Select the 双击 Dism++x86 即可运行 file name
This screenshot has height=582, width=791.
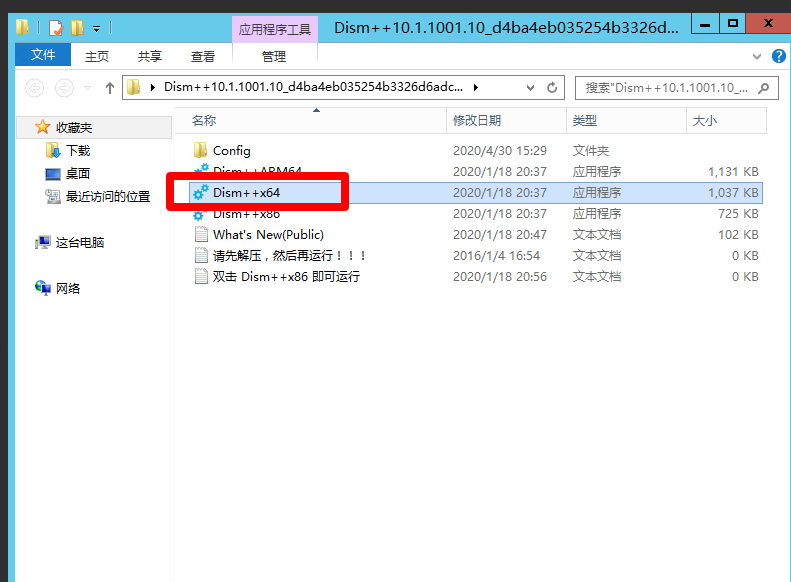(x=286, y=276)
